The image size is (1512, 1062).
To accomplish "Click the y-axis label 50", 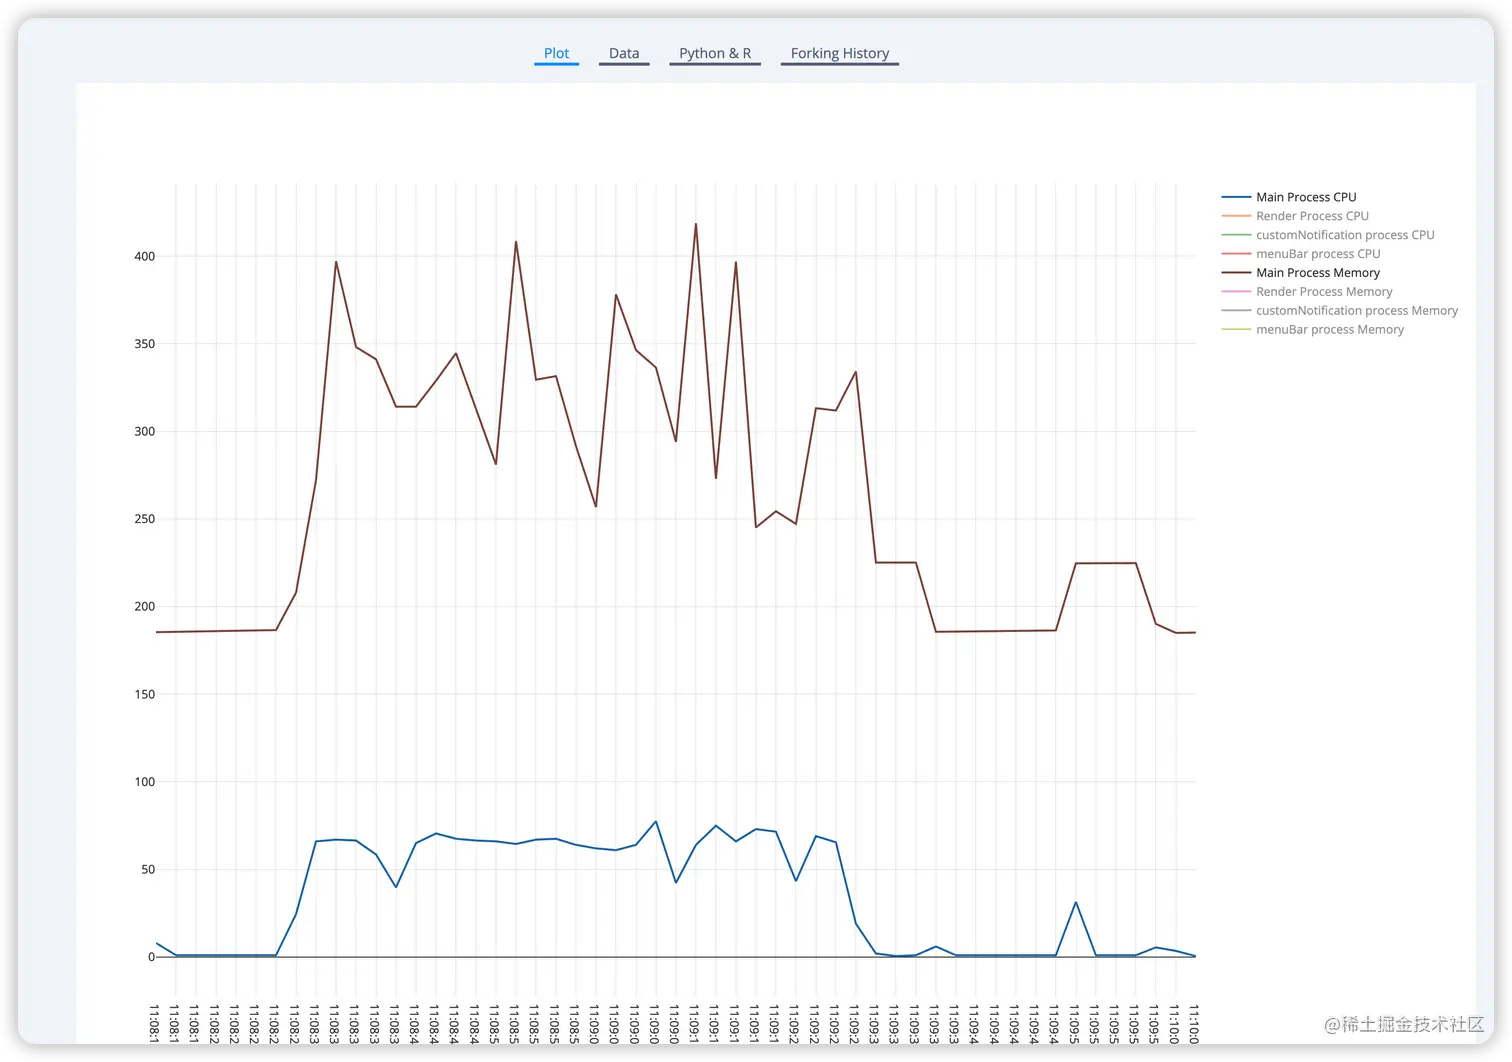I will coord(148,869).
